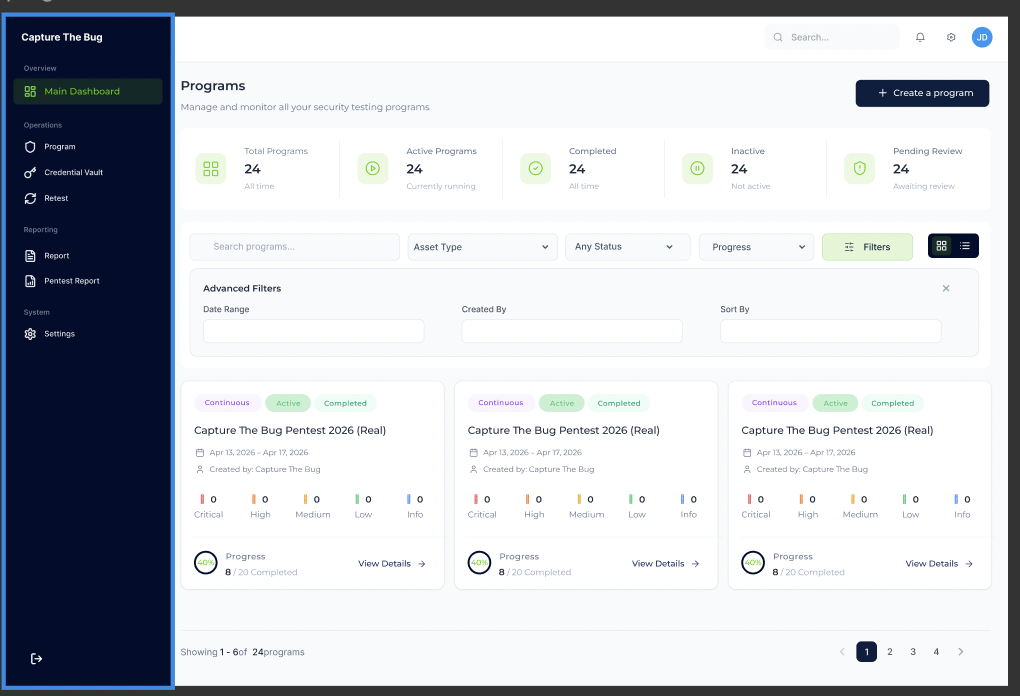The height and width of the screenshot is (696, 1020).
Task: Click the 40% progress ring on first card
Action: [206, 563]
